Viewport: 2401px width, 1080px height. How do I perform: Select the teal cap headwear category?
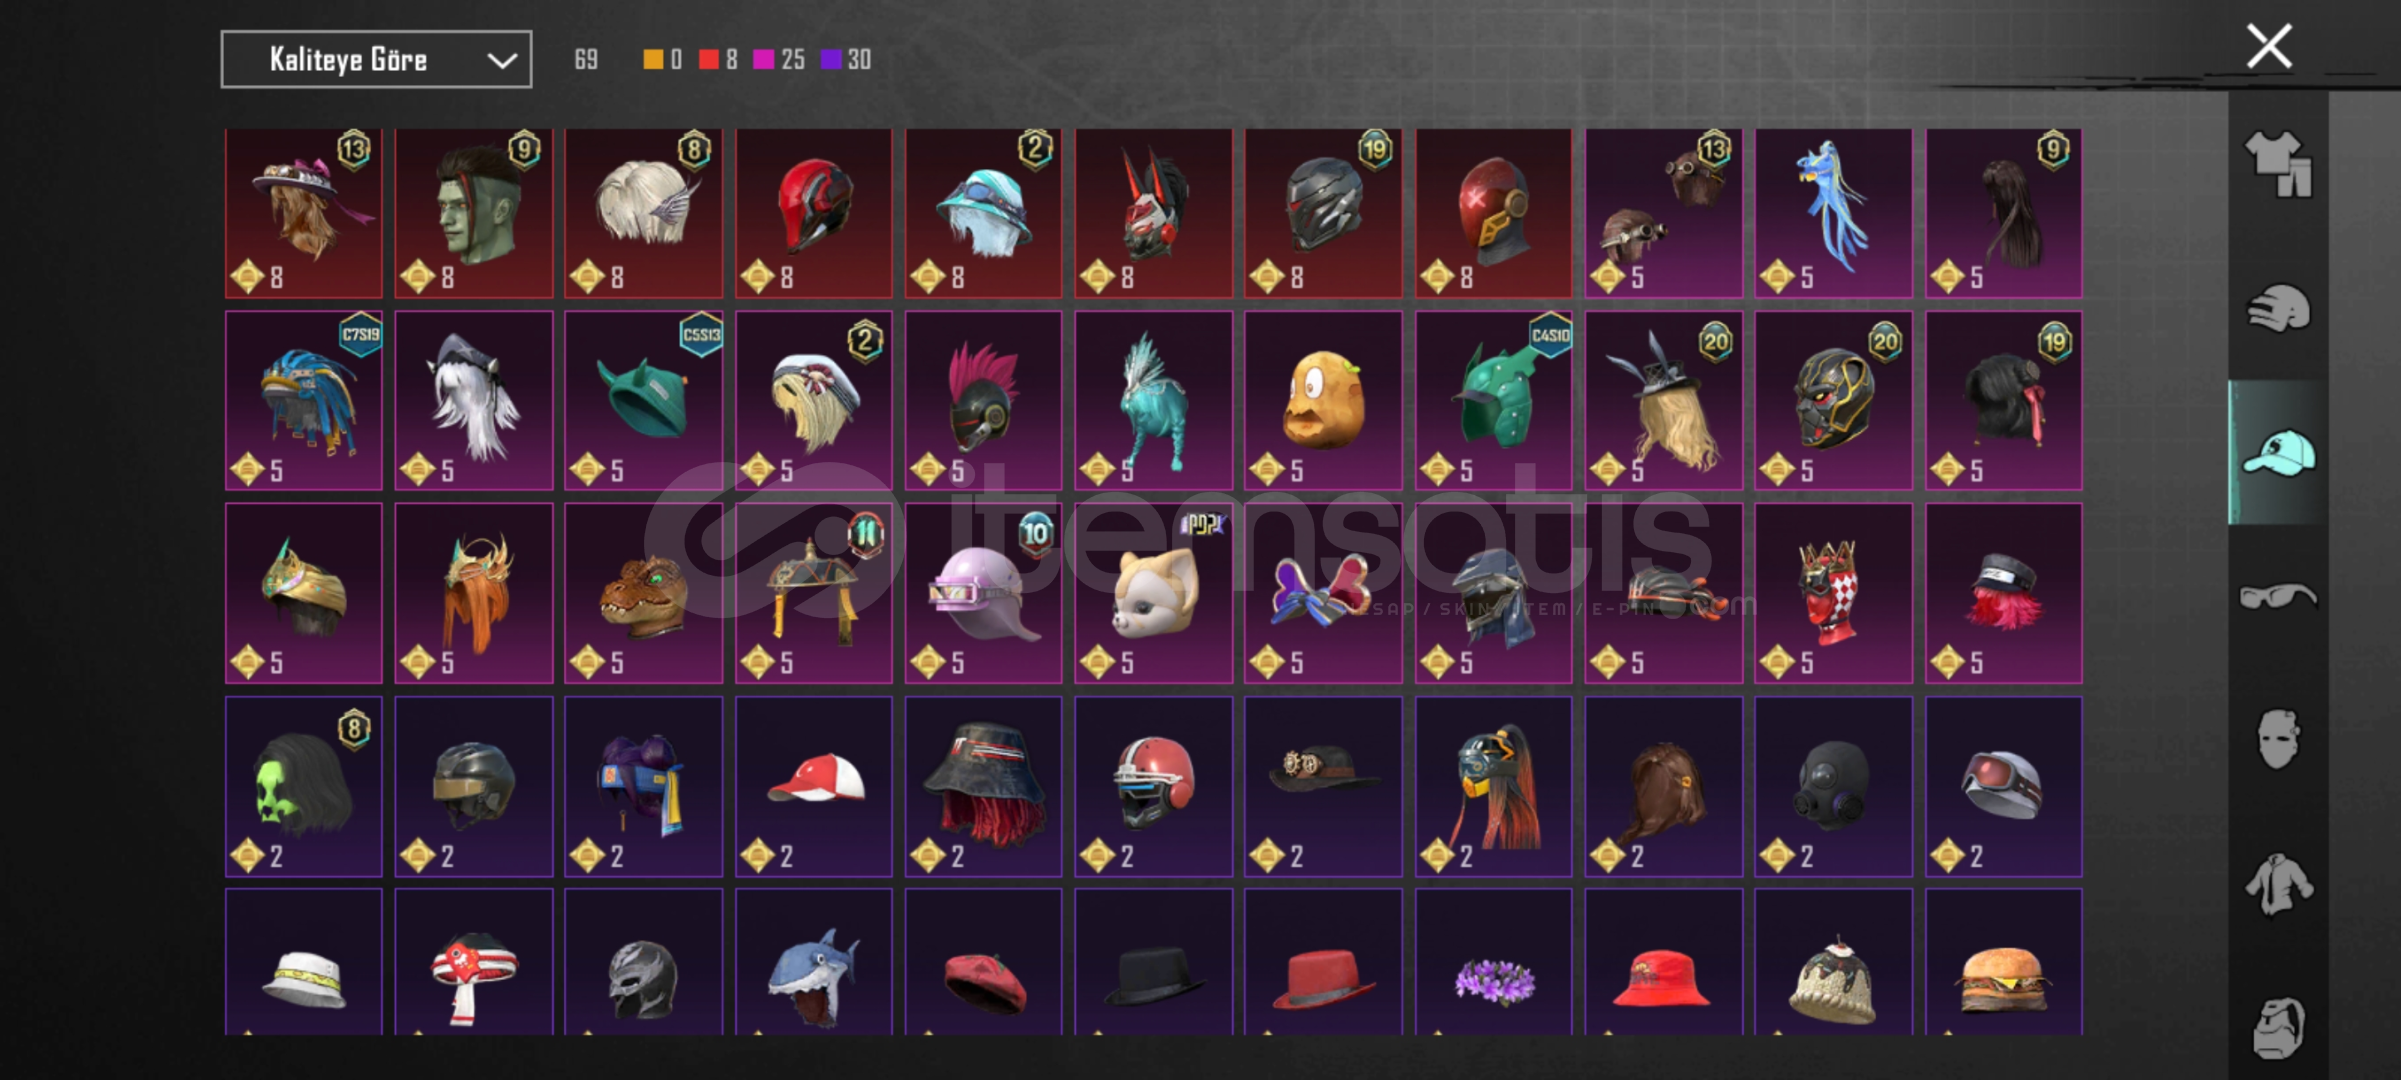pos(2279,452)
